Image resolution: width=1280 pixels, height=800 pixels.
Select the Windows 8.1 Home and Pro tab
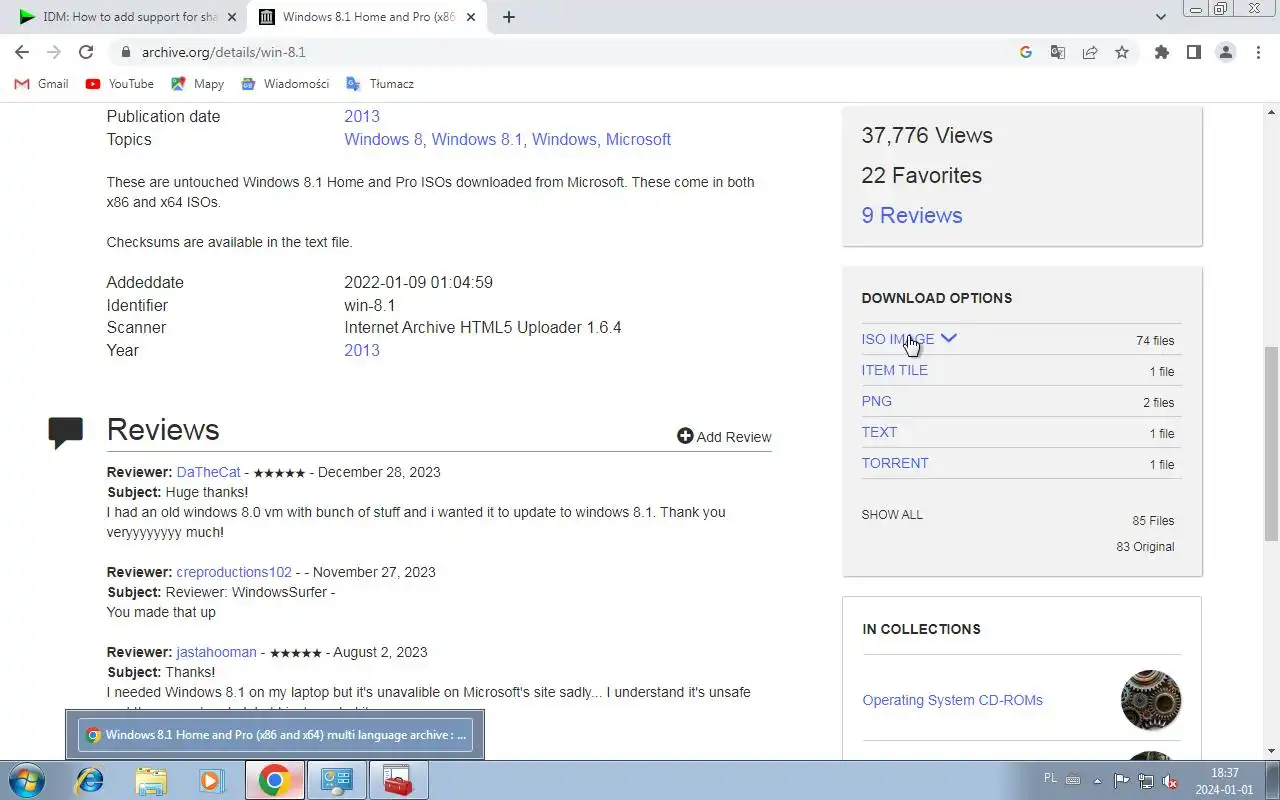coord(368,17)
